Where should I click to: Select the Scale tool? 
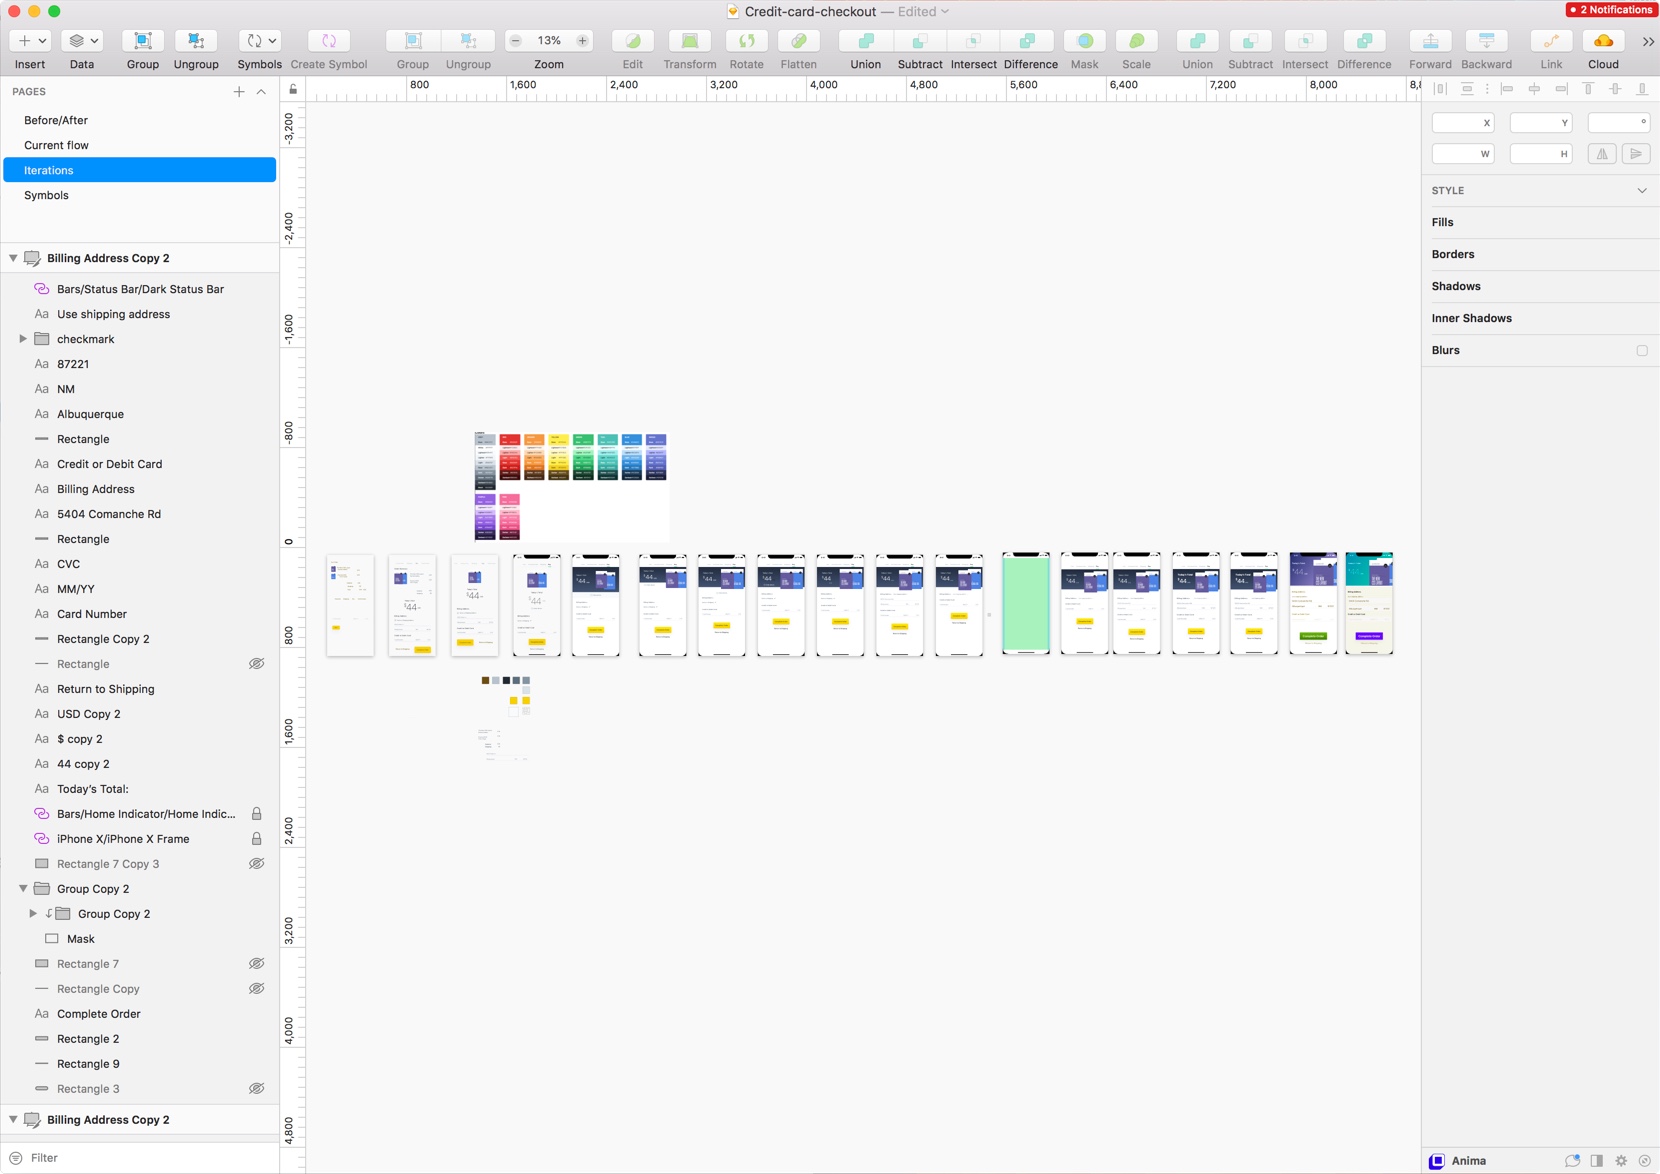point(1136,41)
